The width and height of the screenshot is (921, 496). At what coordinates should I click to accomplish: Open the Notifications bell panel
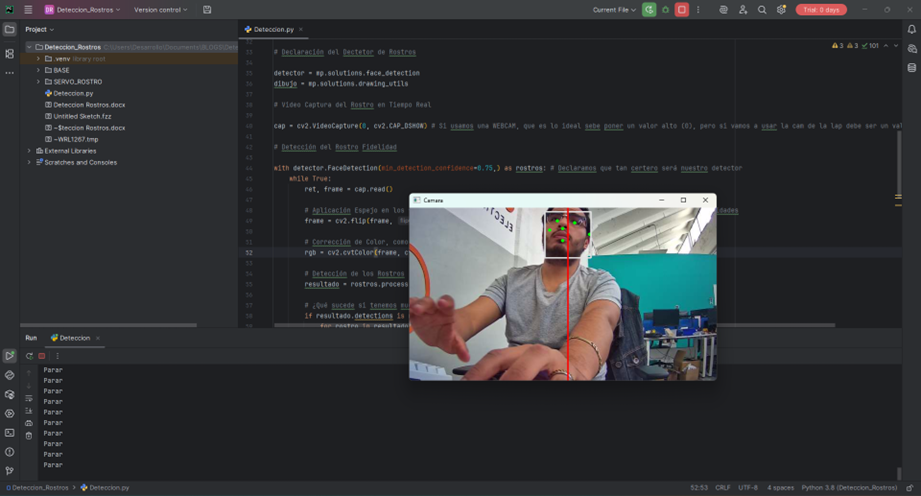click(911, 30)
